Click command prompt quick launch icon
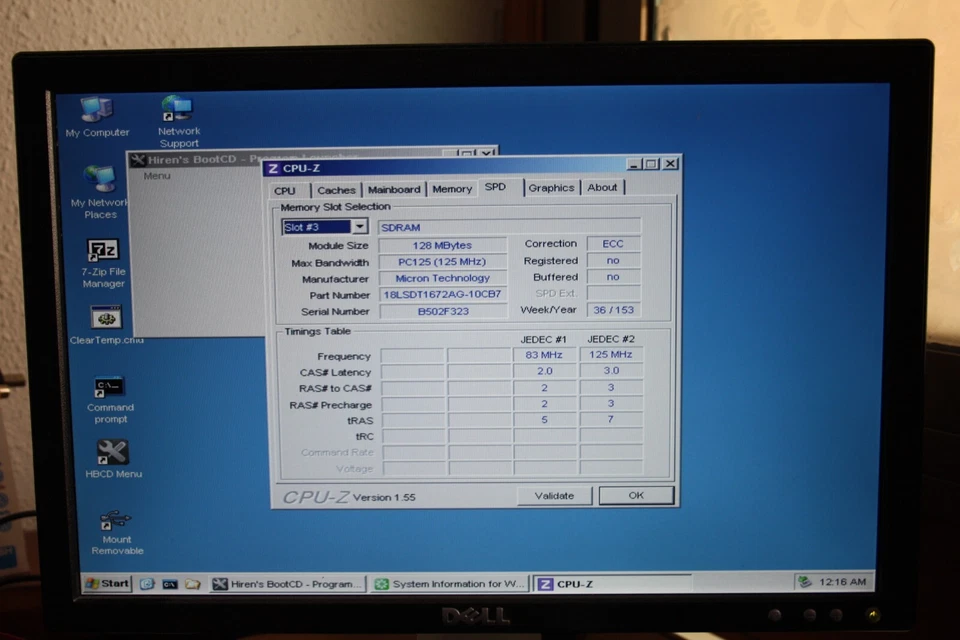The image size is (960, 640). pos(170,584)
